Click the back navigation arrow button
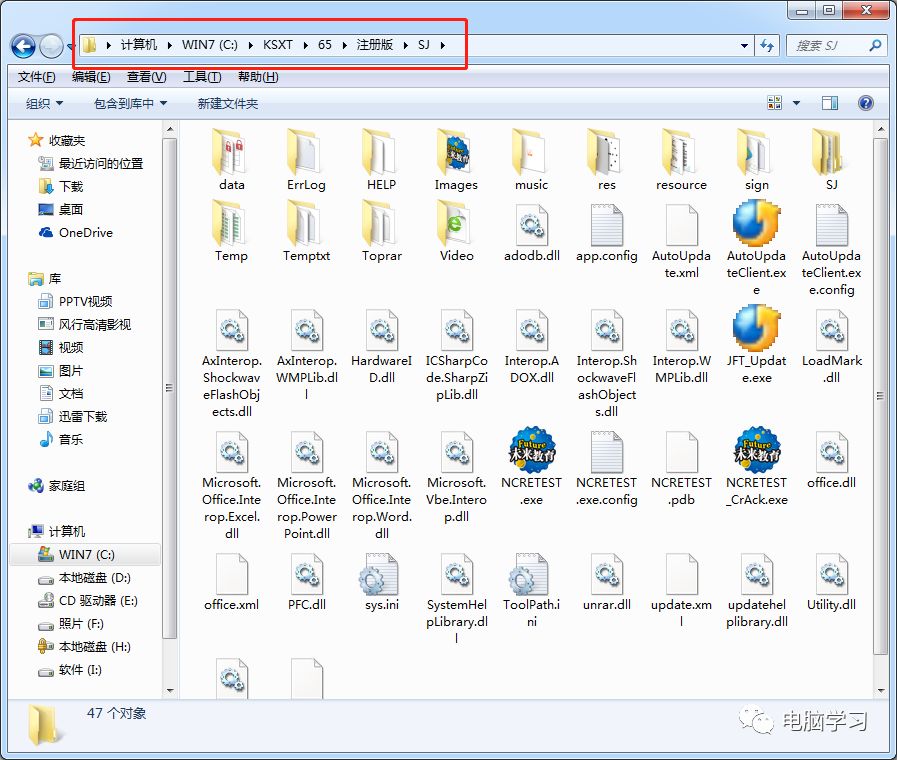The height and width of the screenshot is (760, 897). coord(23,45)
